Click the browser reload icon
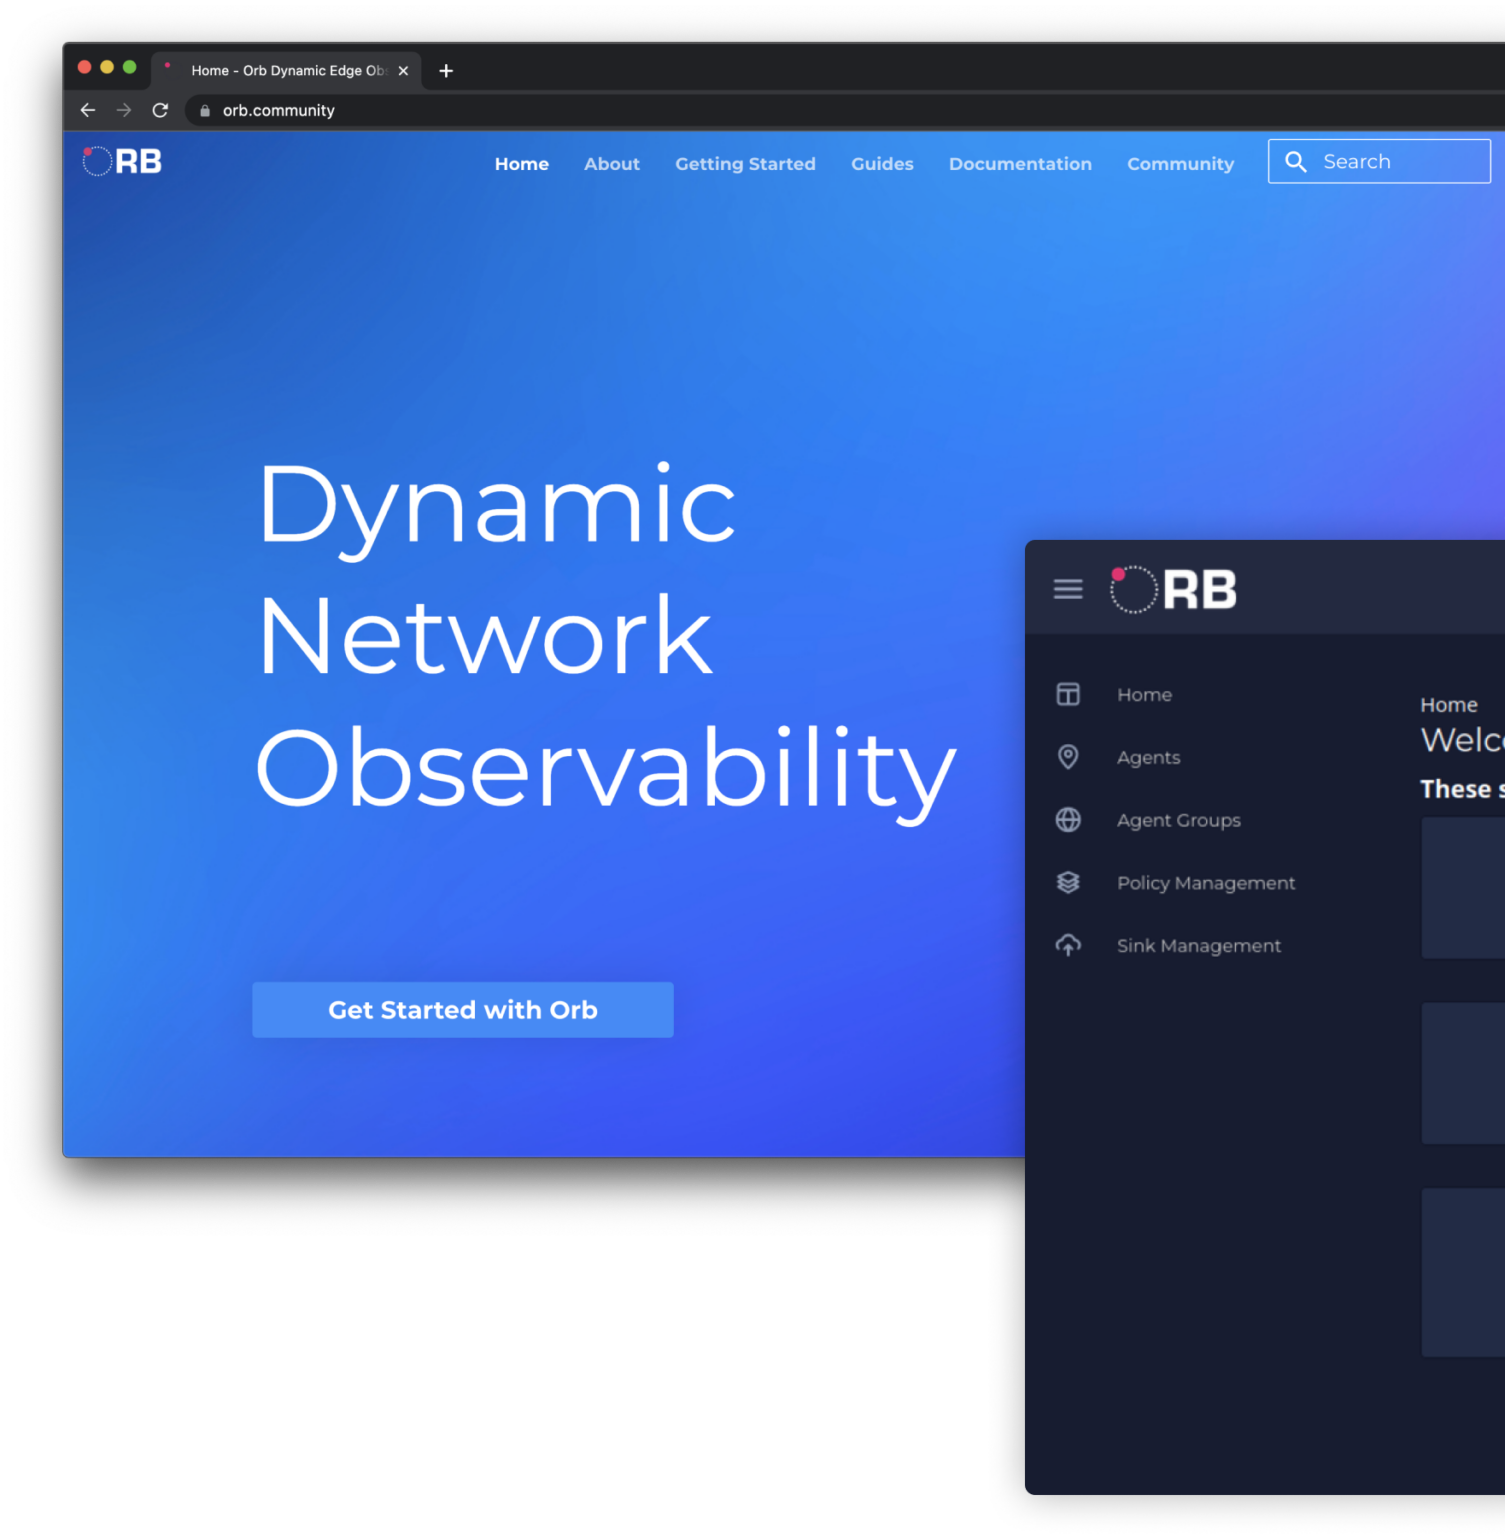This screenshot has width=1505, height=1536. point(160,110)
